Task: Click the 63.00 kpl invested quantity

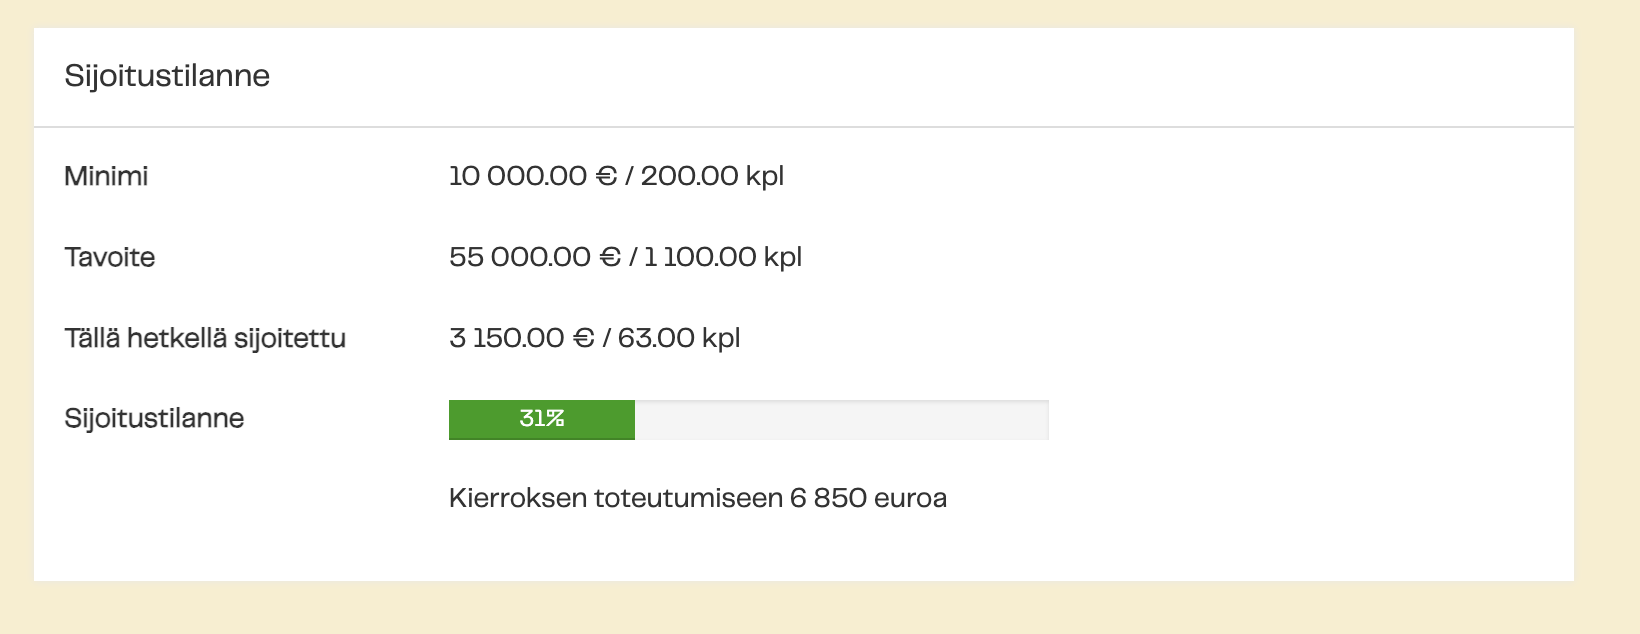Action: point(679,339)
